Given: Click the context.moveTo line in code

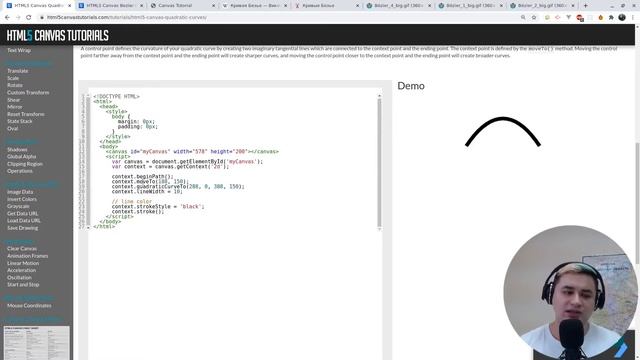Looking at the screenshot, I should pyautogui.click(x=150, y=182).
